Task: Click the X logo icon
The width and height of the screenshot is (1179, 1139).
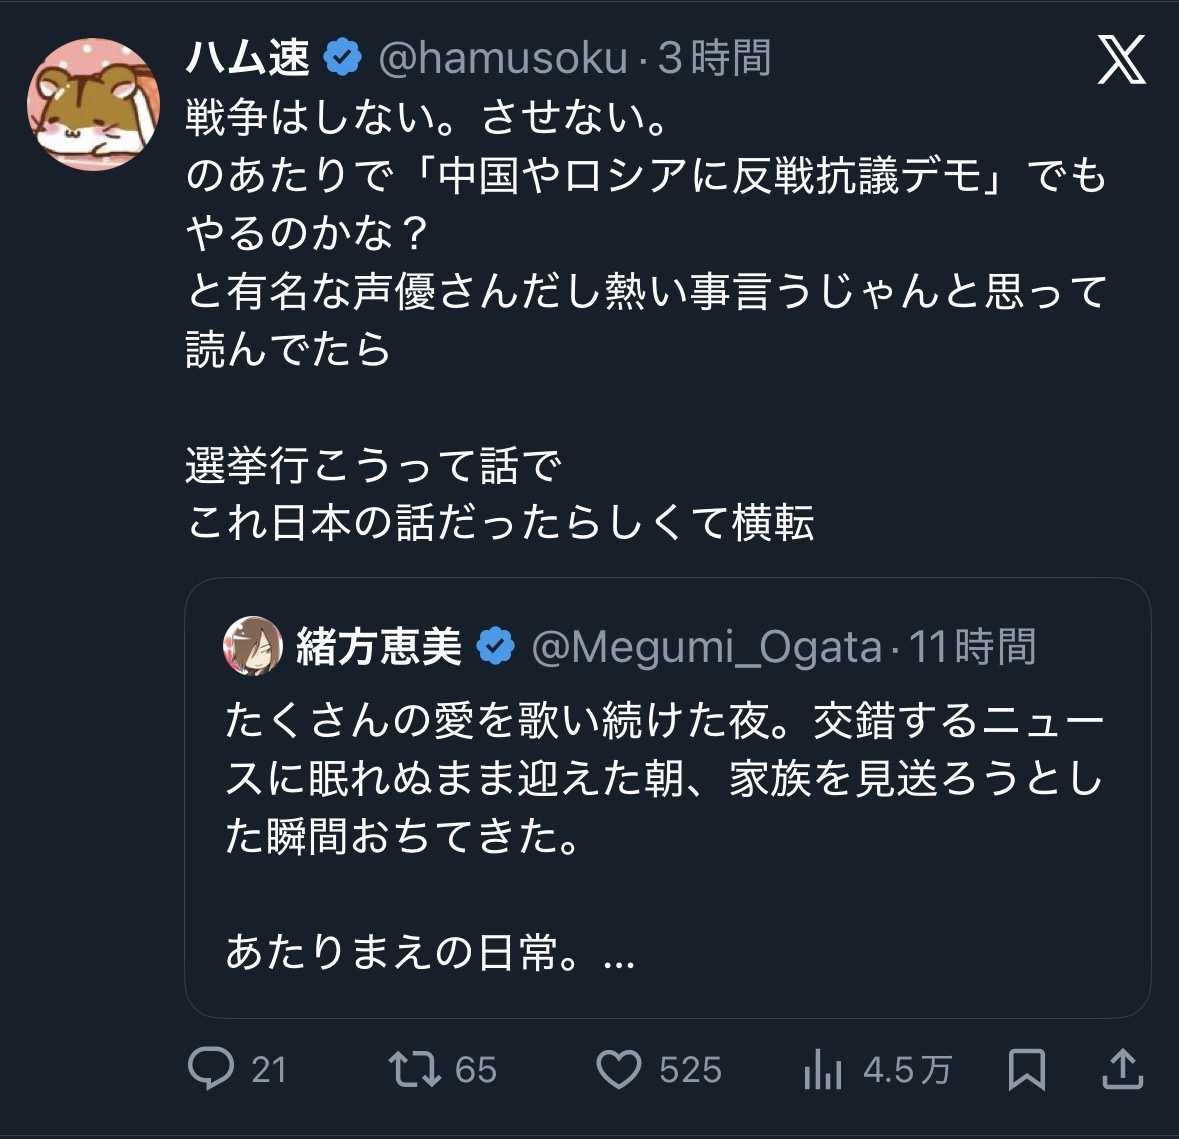Action: (x=1121, y=61)
